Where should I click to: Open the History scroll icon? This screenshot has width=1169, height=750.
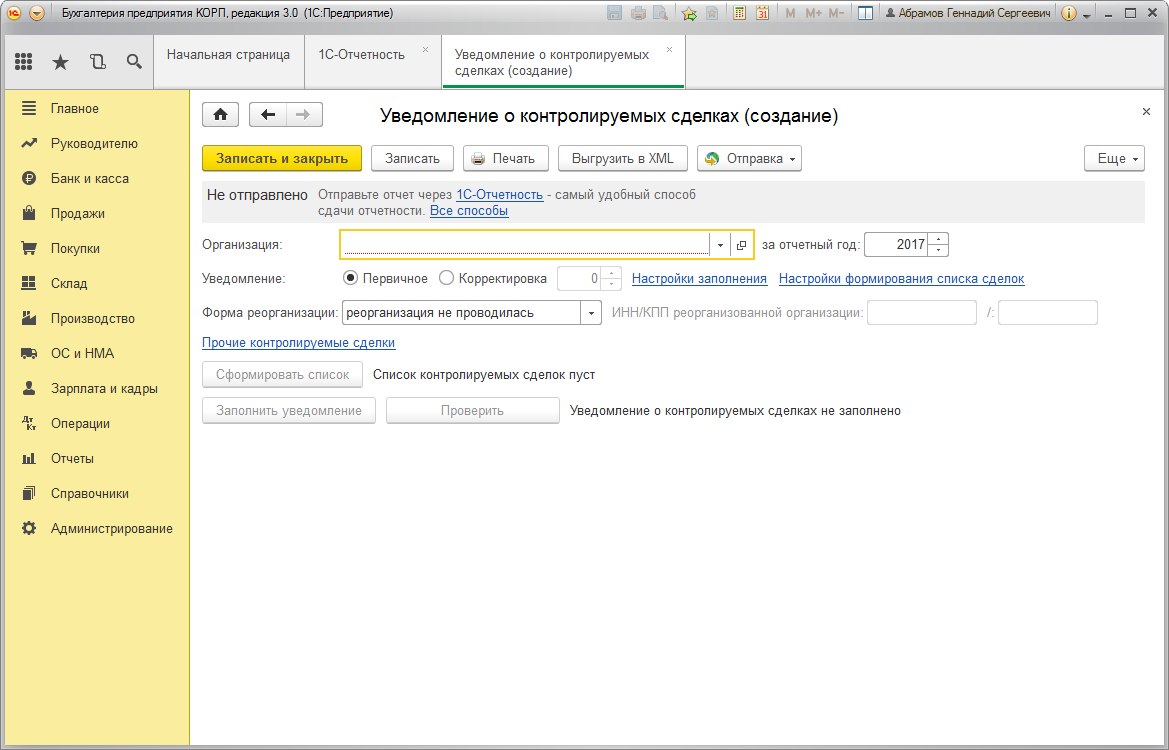[98, 62]
